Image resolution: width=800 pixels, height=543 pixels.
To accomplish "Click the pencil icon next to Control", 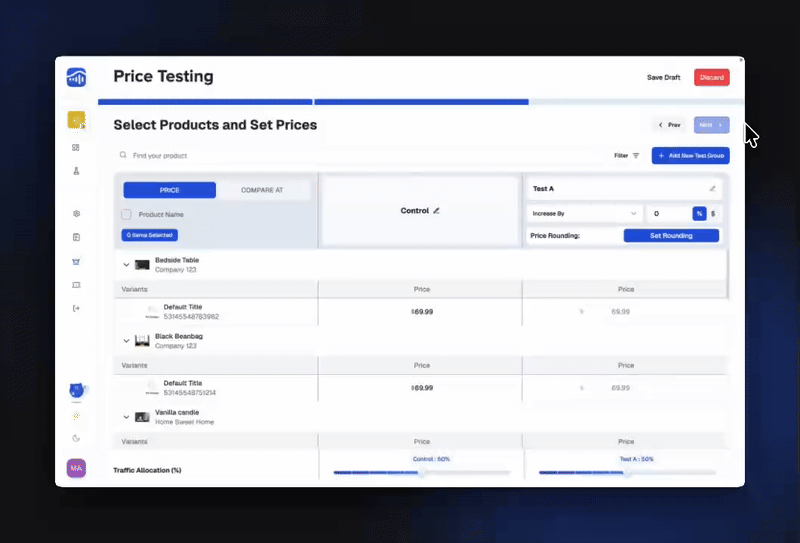I will (436, 211).
